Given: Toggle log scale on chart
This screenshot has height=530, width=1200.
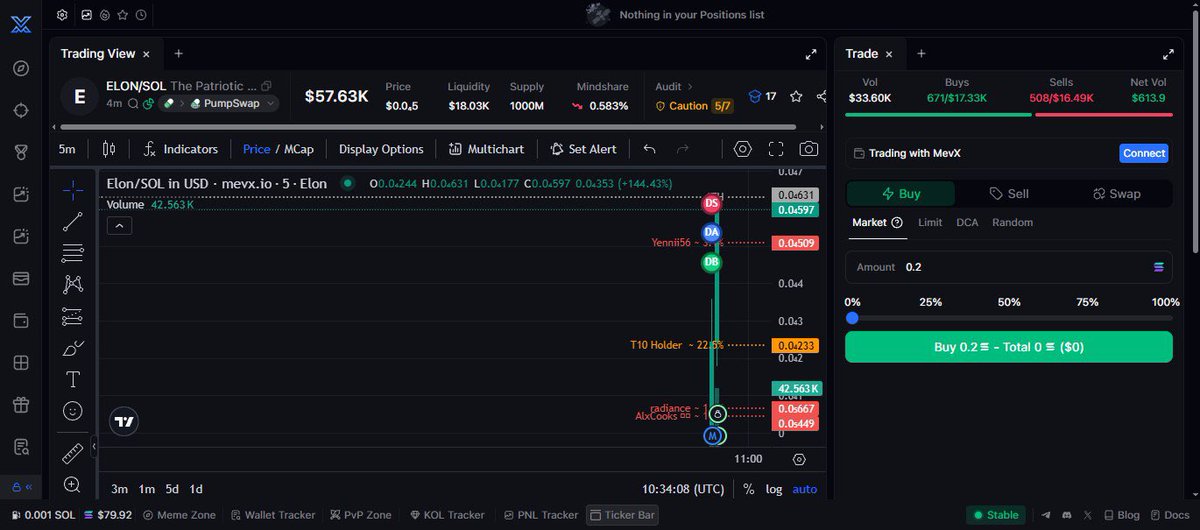Looking at the screenshot, I should (x=774, y=489).
